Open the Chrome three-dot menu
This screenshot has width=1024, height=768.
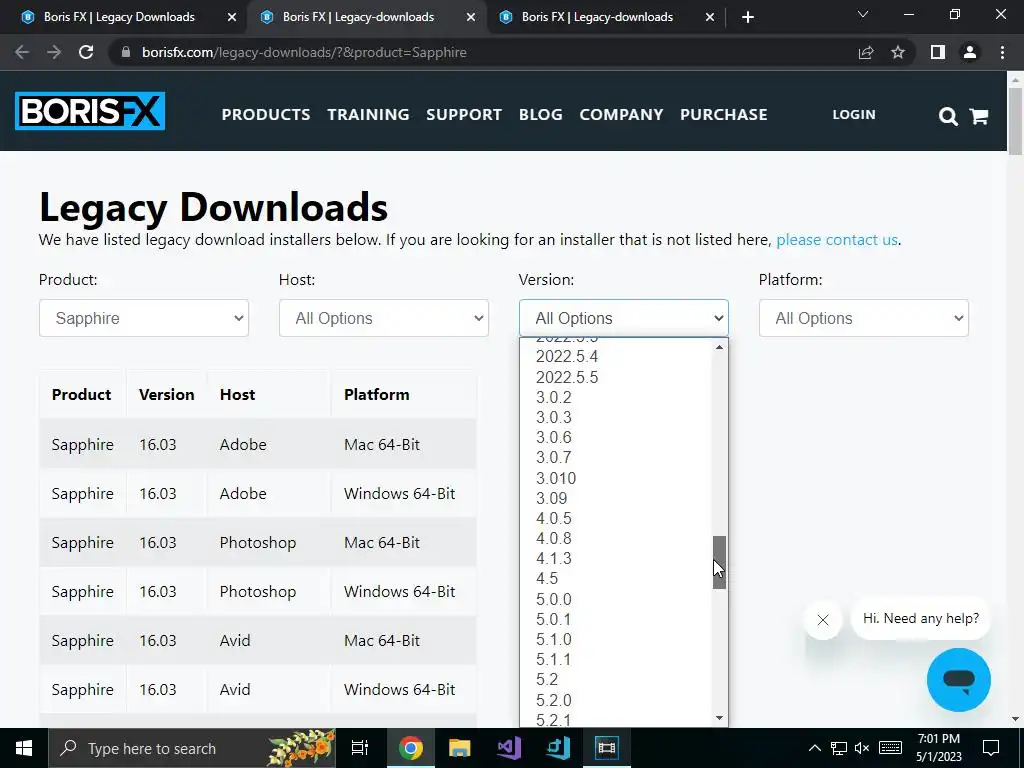1002,52
